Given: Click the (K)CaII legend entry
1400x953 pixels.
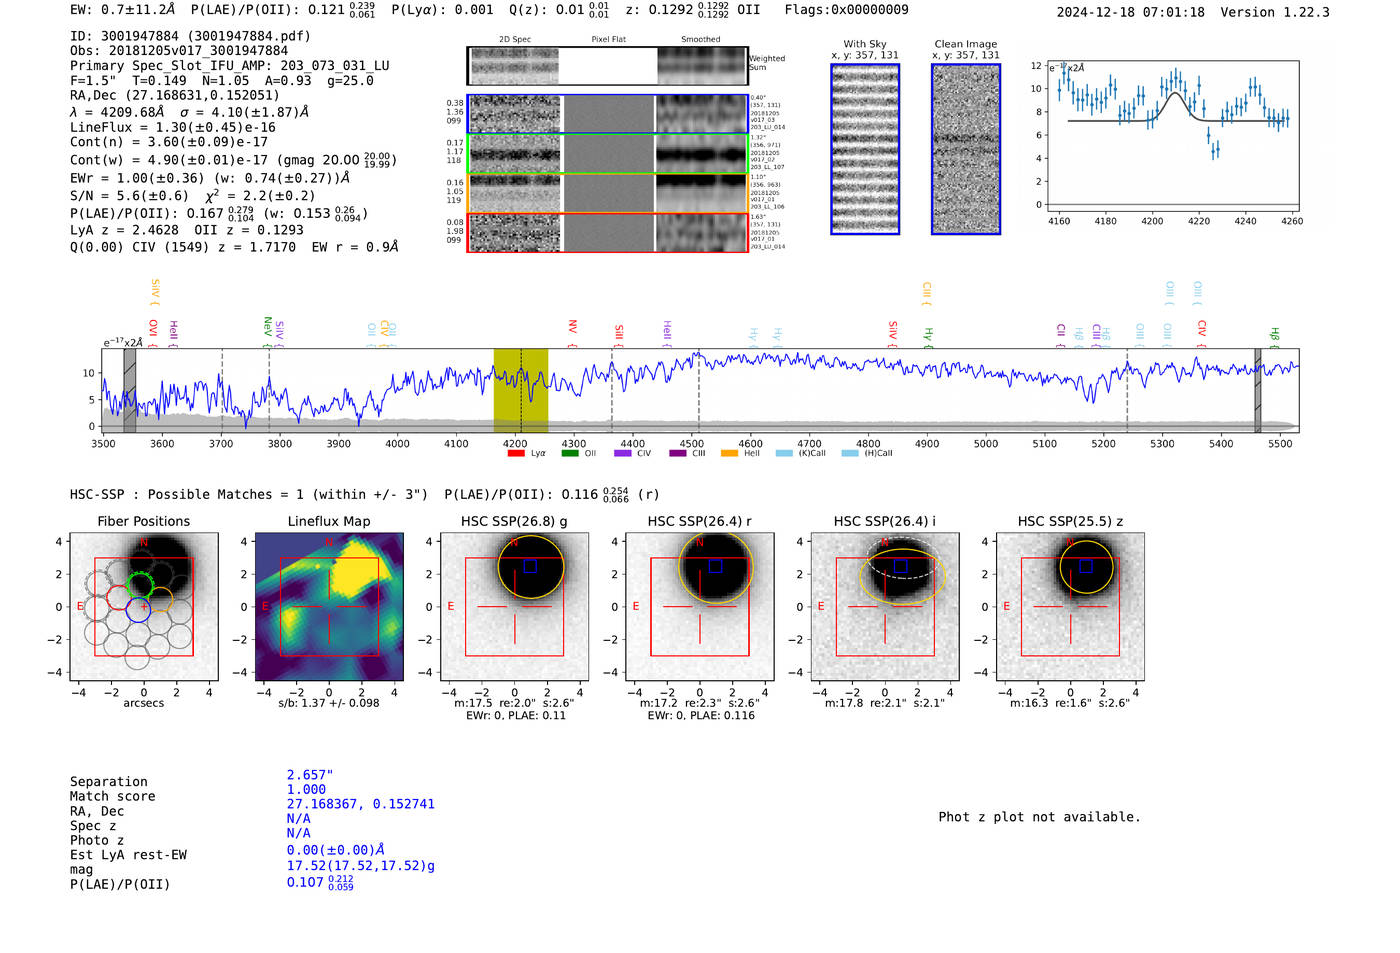Looking at the screenshot, I should pos(800,453).
